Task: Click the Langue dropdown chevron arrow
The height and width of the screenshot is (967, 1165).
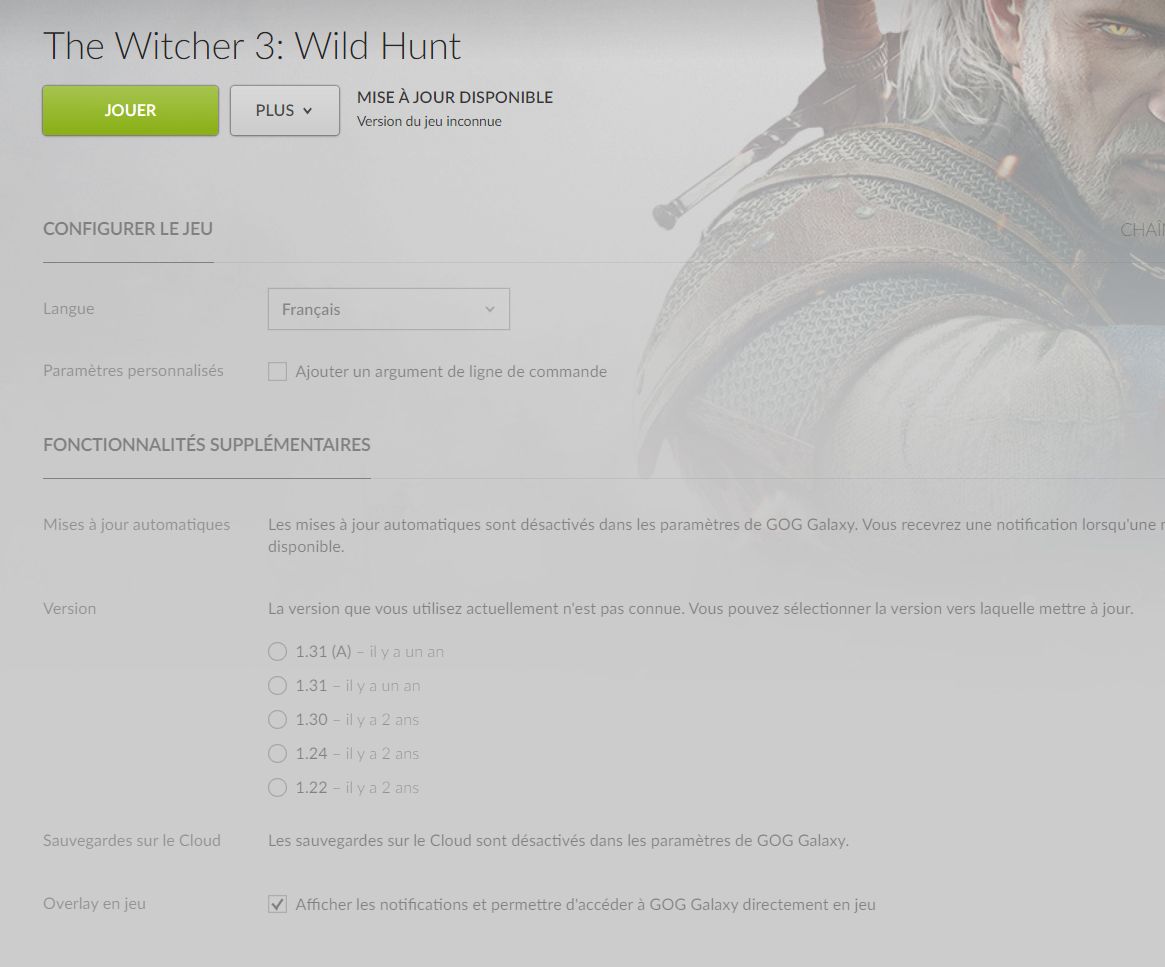Action: point(490,309)
